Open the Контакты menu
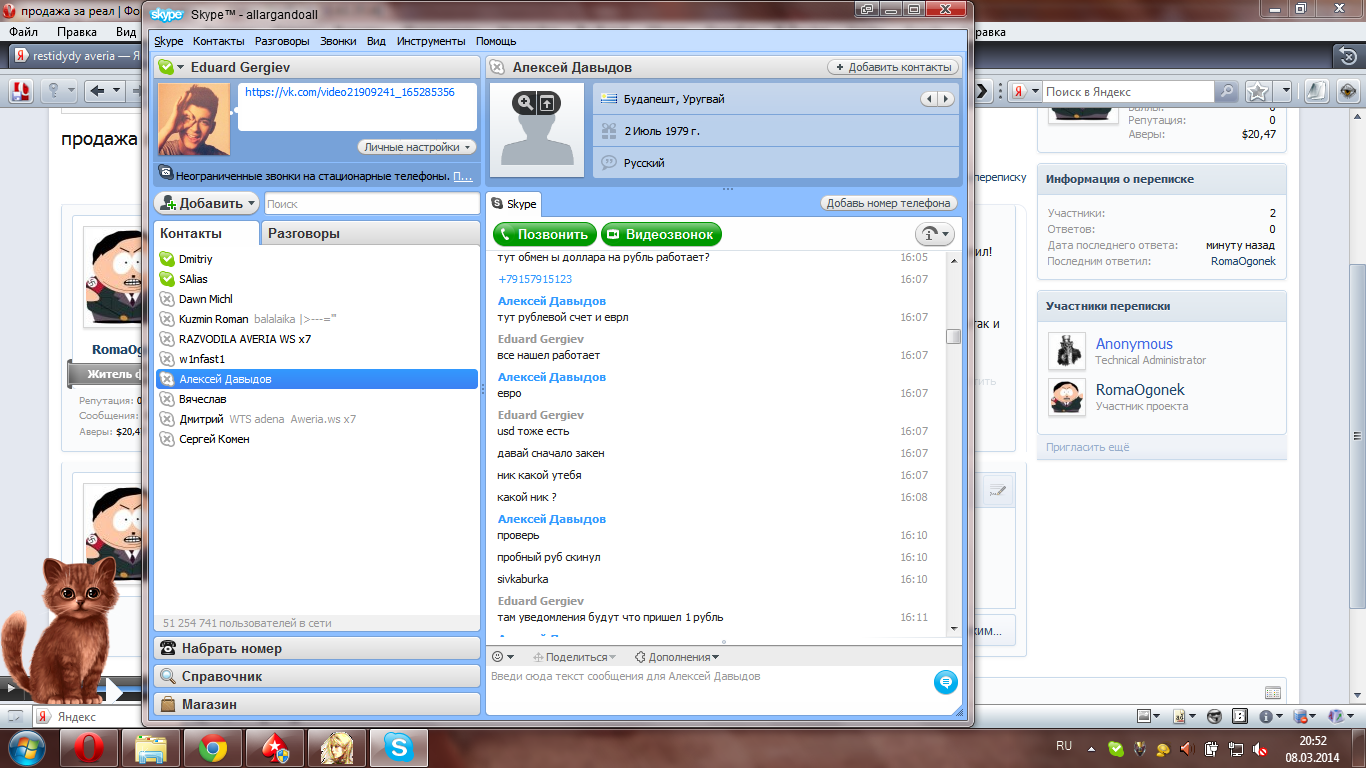Viewport: 1366px width, 768px height. (219, 41)
